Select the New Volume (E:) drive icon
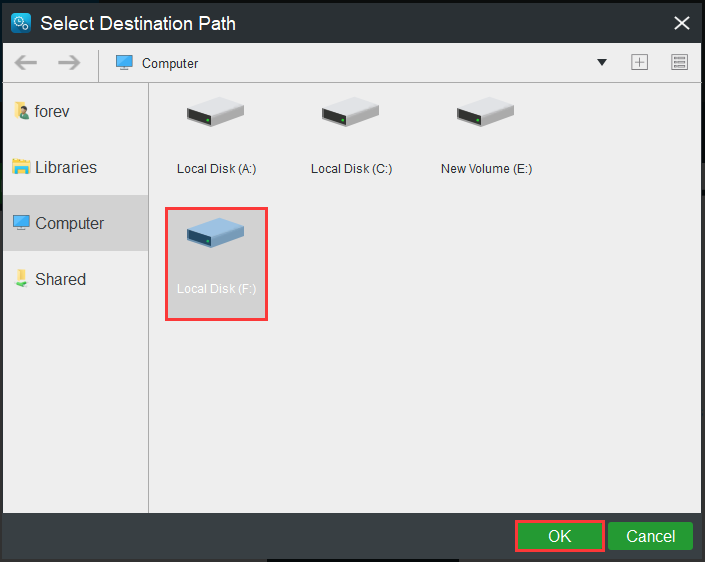The height and width of the screenshot is (562, 705). click(486, 112)
